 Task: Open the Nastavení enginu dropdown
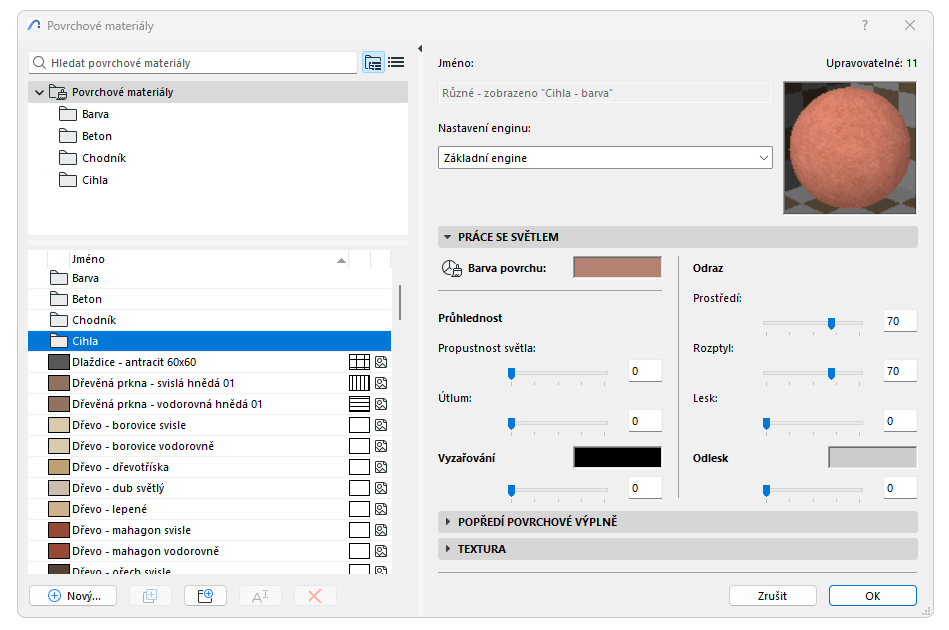[x=605, y=158]
